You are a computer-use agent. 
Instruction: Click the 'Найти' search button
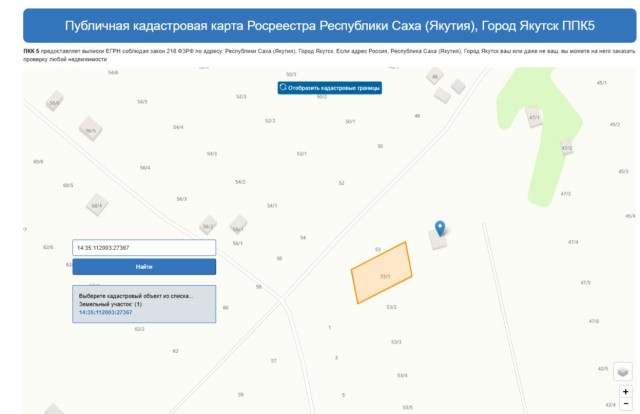(x=144, y=267)
